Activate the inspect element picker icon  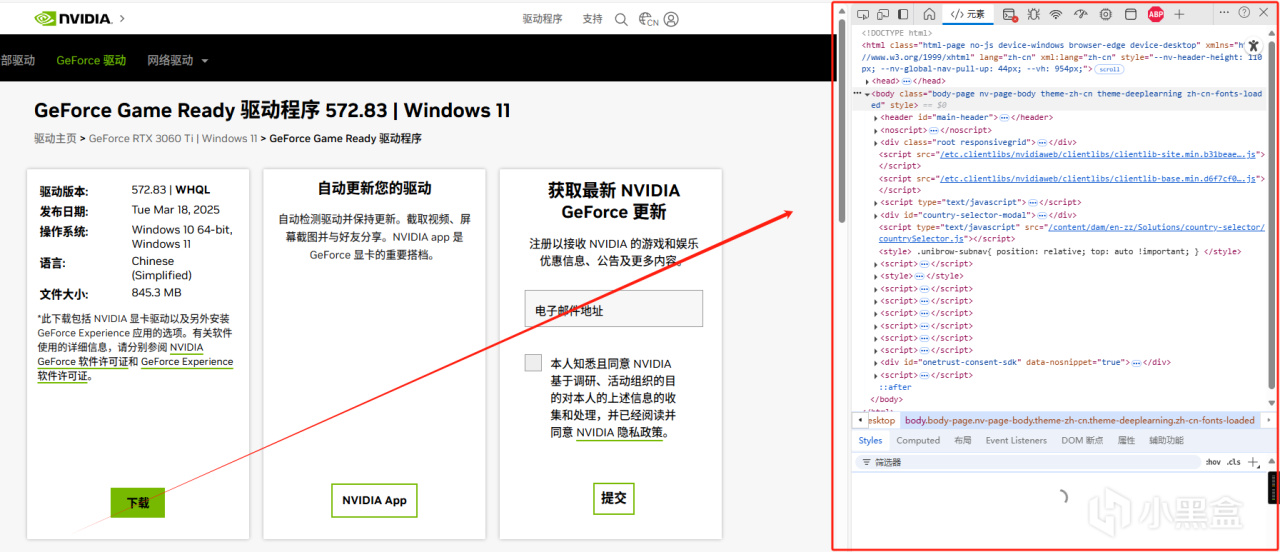(863, 14)
